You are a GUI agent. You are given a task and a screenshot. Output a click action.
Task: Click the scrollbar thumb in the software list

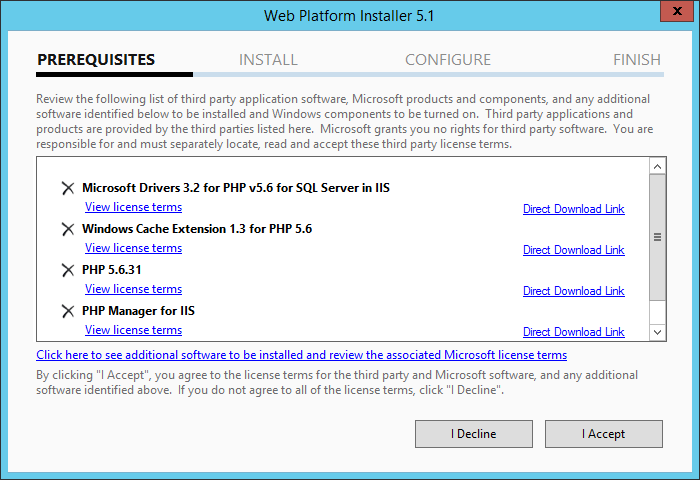[x=657, y=237]
